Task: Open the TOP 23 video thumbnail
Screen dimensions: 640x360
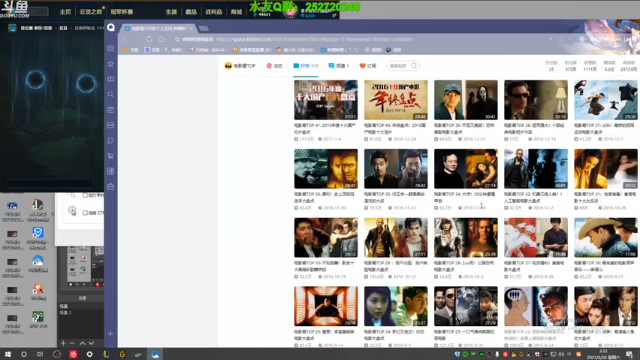Action: (x=466, y=306)
